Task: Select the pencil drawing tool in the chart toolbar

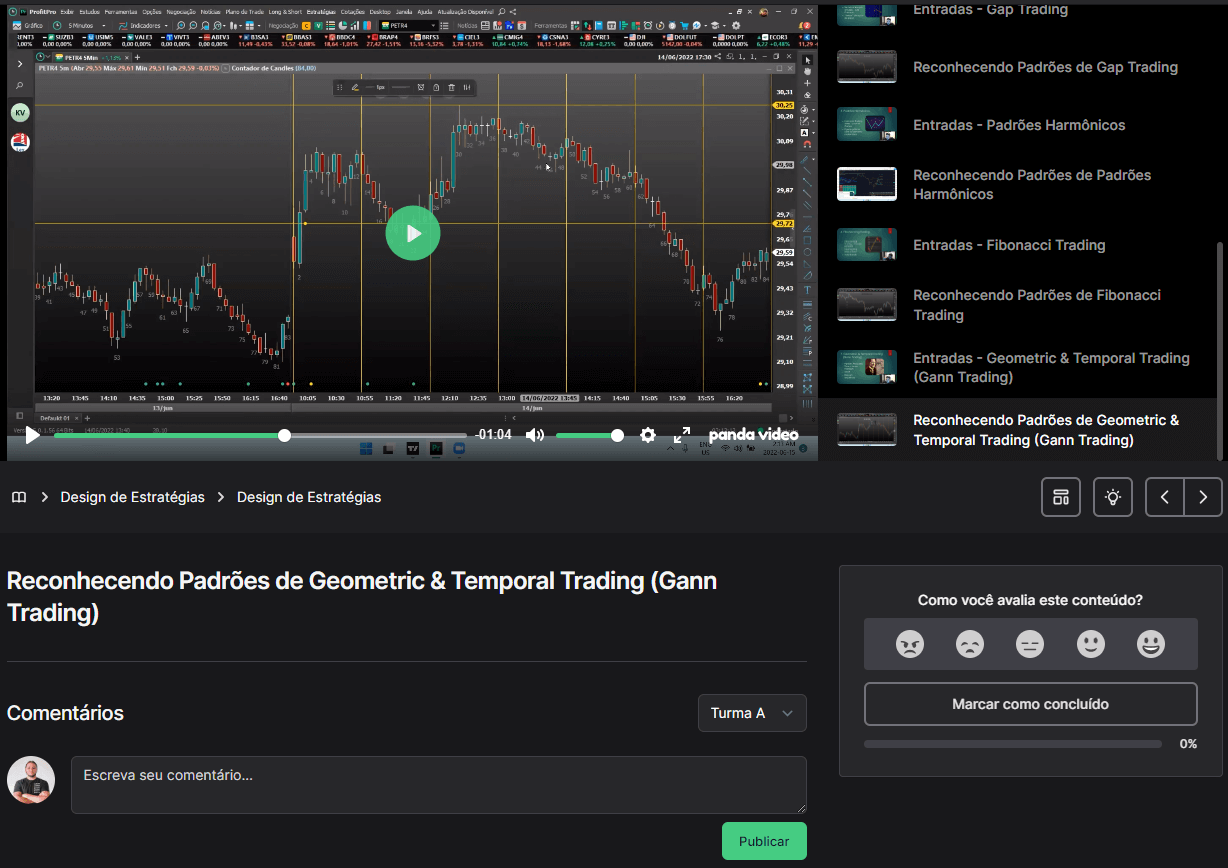Action: coord(355,87)
